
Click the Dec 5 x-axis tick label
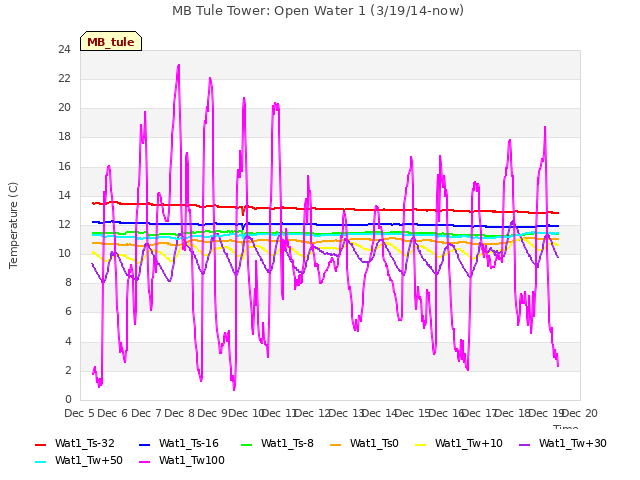[79, 413]
